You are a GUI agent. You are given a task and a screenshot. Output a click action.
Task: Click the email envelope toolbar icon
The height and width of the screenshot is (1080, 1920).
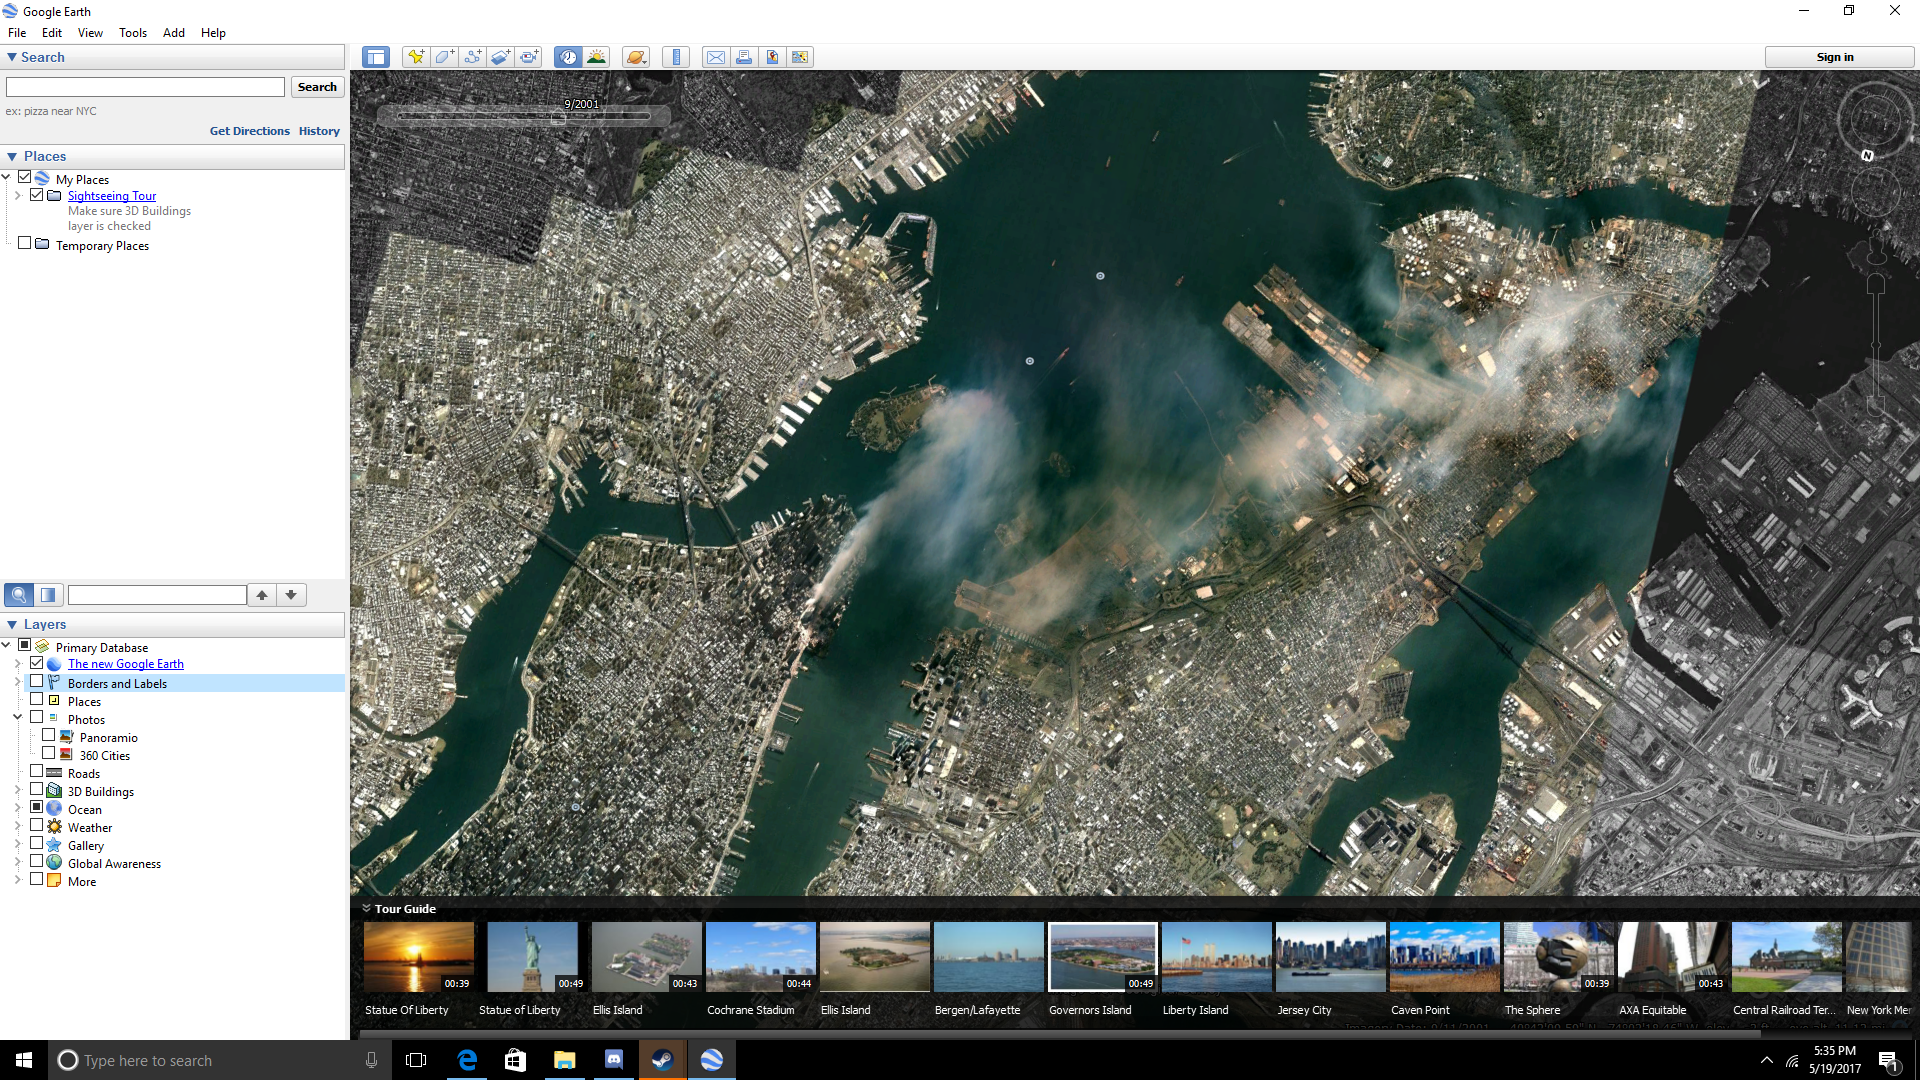pos(716,57)
